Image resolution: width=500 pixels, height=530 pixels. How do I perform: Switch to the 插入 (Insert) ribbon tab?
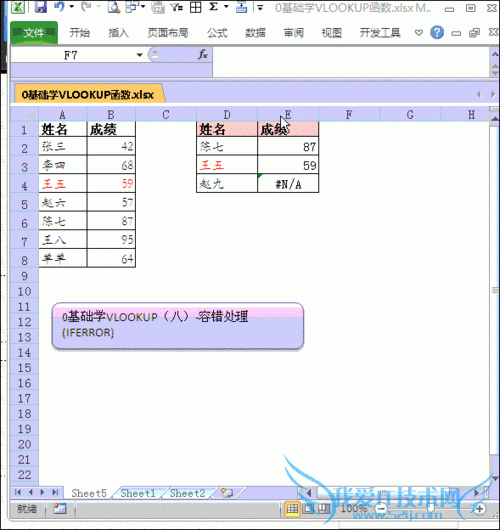click(118, 33)
